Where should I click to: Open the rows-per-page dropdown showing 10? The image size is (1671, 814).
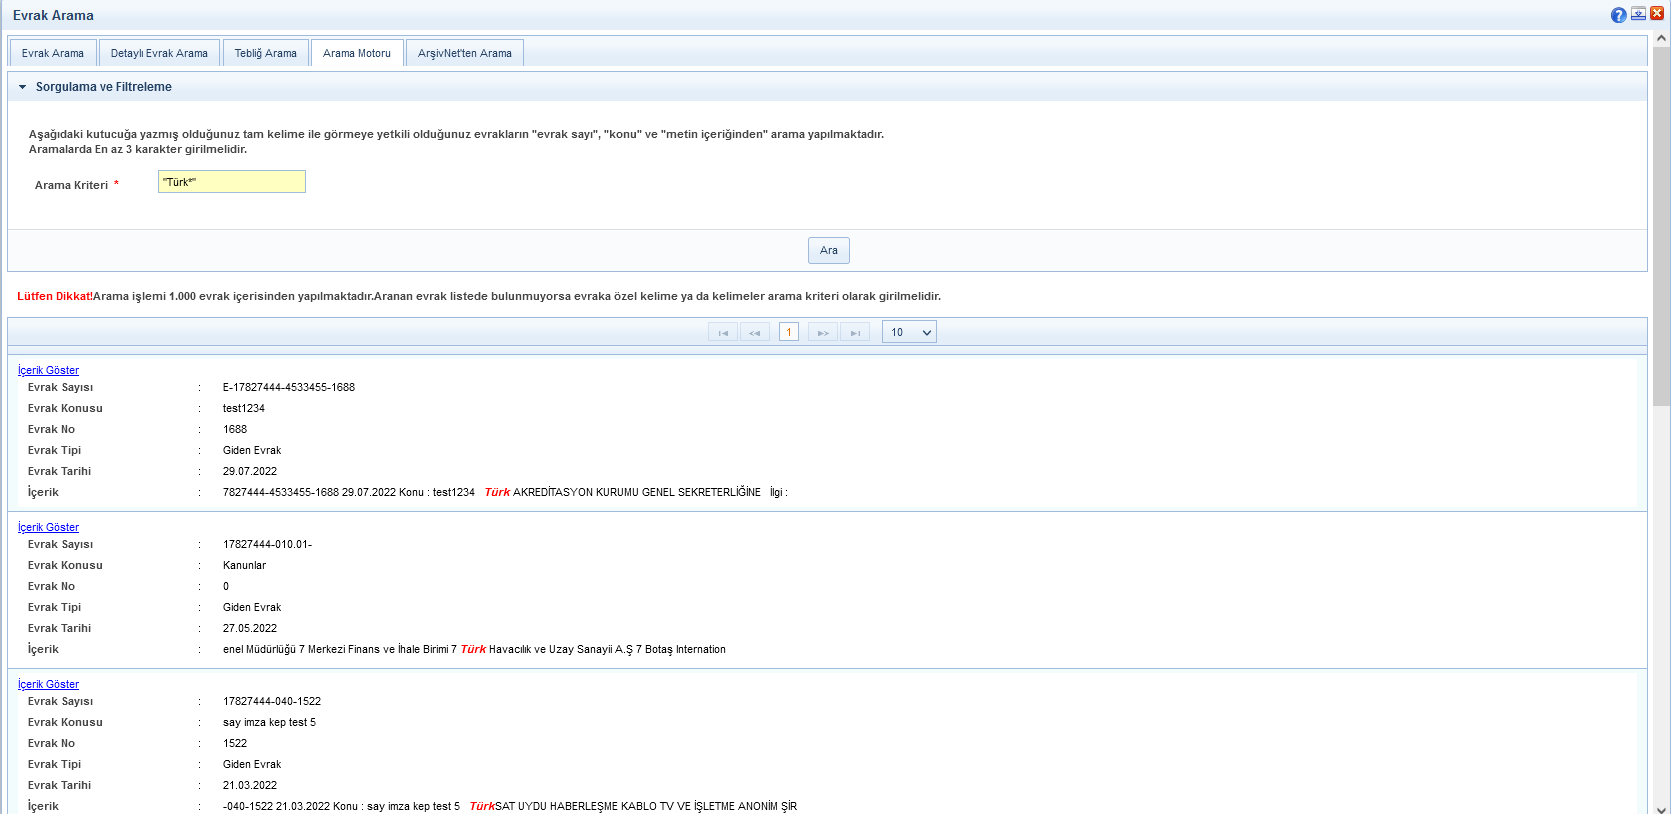[908, 333]
